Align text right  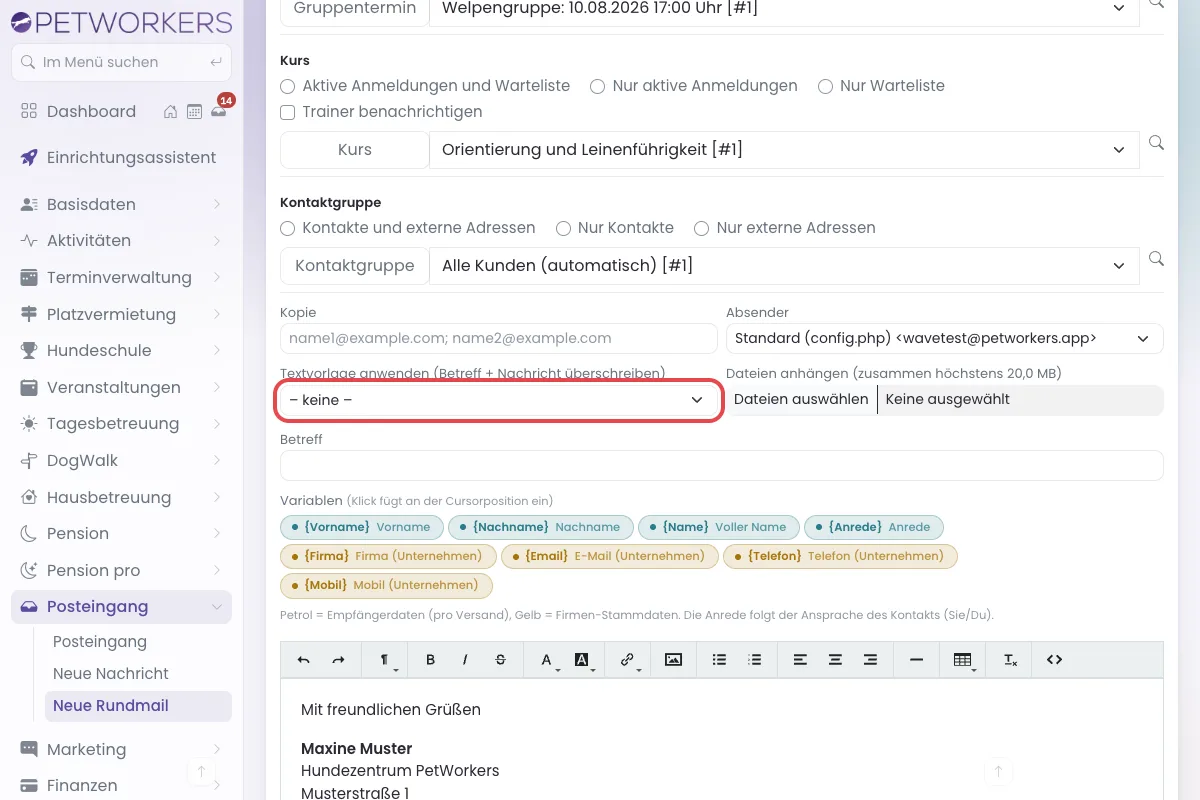870,660
